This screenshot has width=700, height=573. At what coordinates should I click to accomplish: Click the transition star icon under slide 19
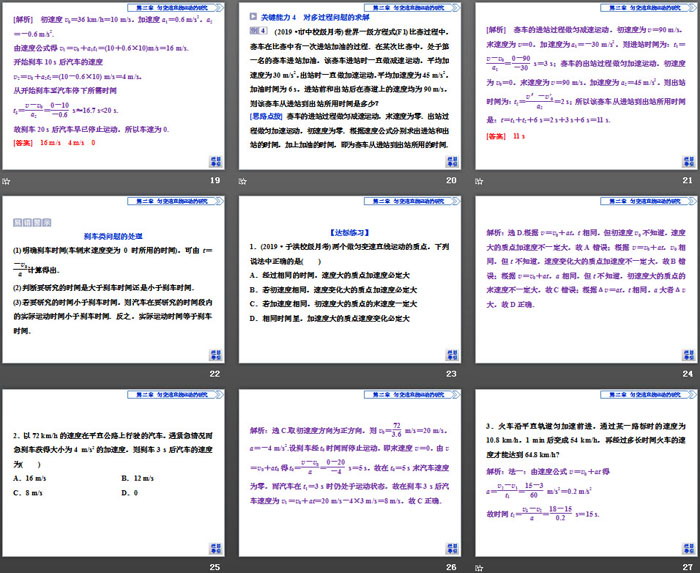click(6, 181)
